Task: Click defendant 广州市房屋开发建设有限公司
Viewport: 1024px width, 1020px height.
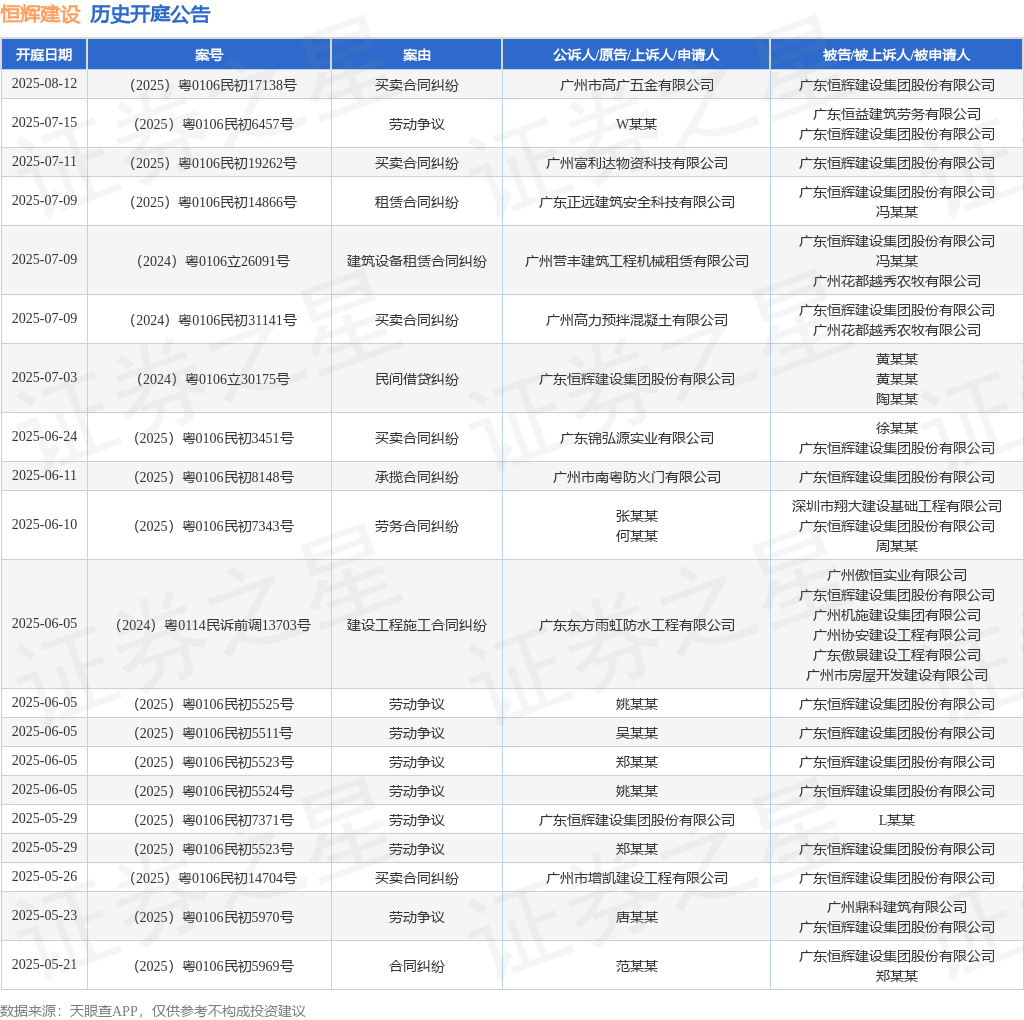Action: tap(897, 675)
